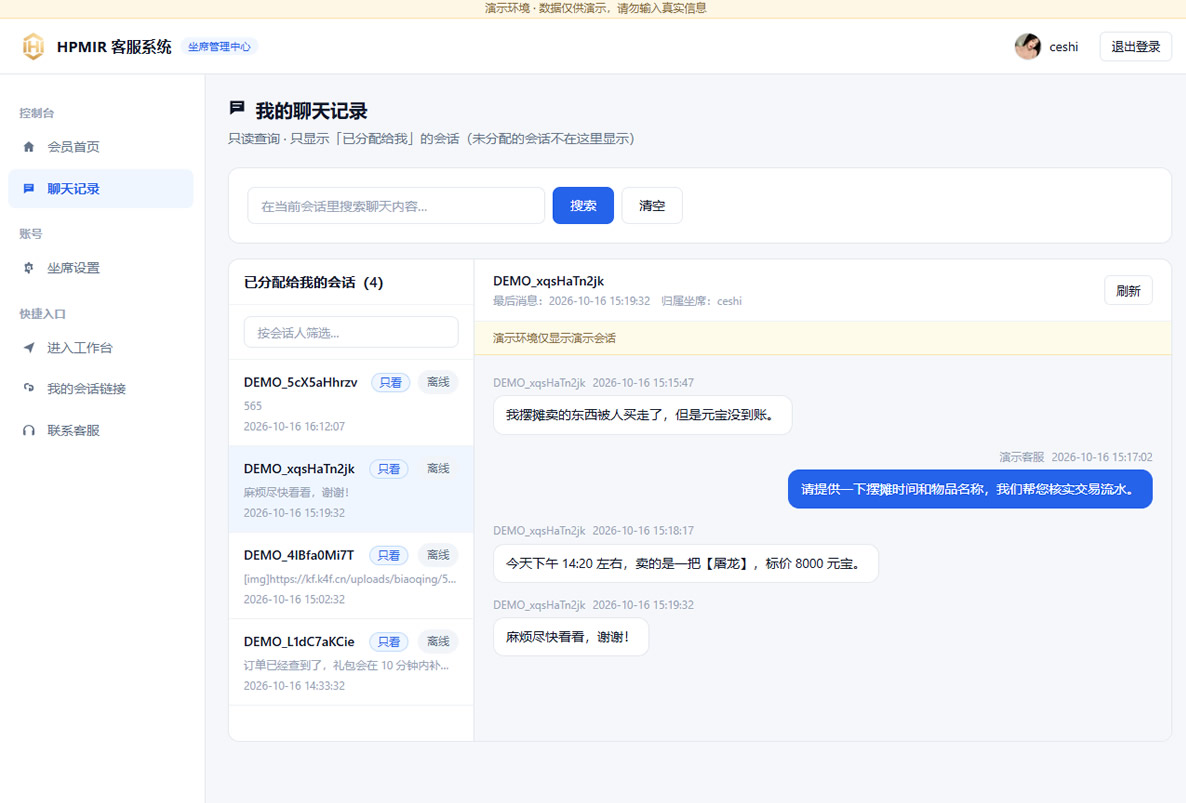1186x803 pixels.
Task: Select the DEMO_L1dC7aKCie conversation
Action: click(351, 662)
